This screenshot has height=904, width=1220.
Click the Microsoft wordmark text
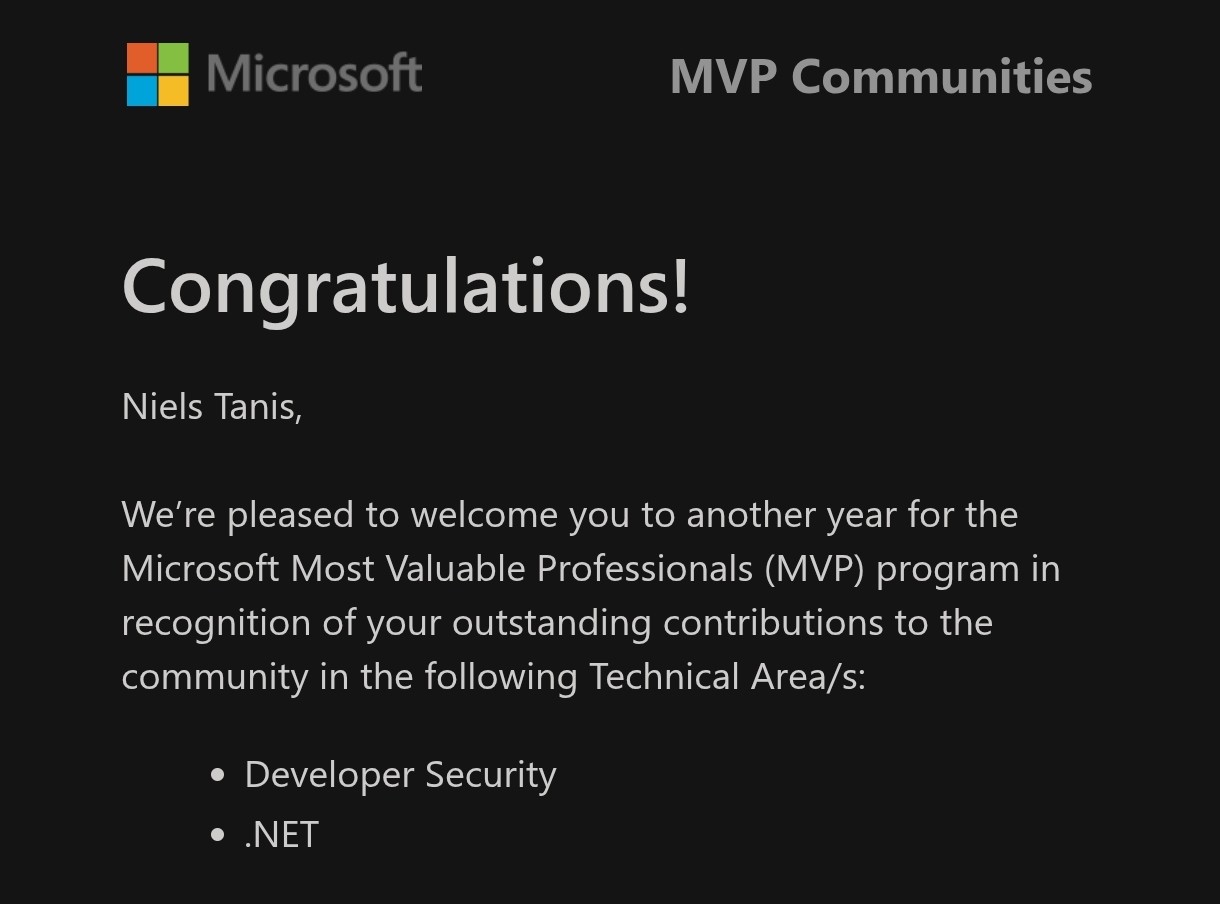pyautogui.click(x=314, y=74)
